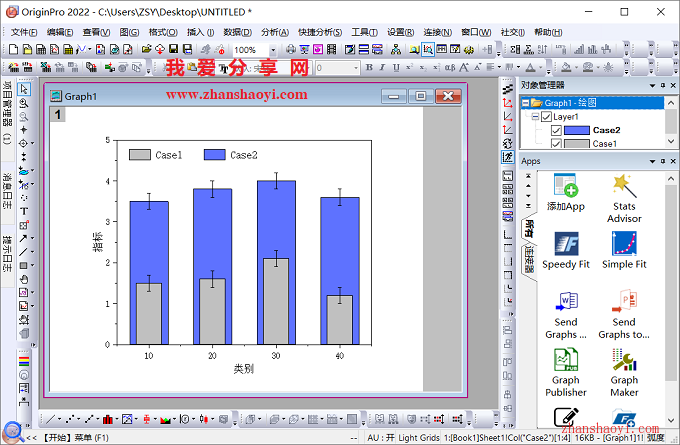Select the Pointer tool in tools toolbar
The image size is (680, 445).
(x=24, y=89)
